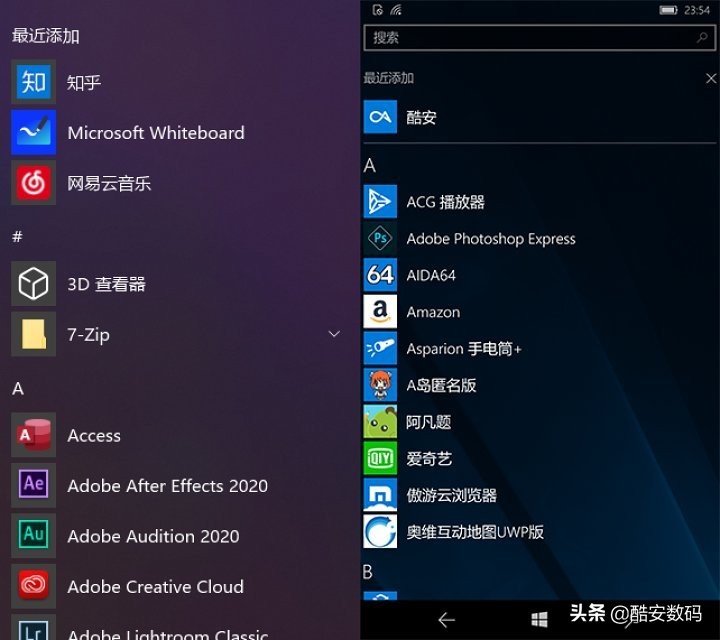Open Adobe Audition 2020 icon
720x640 pixels.
click(x=34, y=536)
